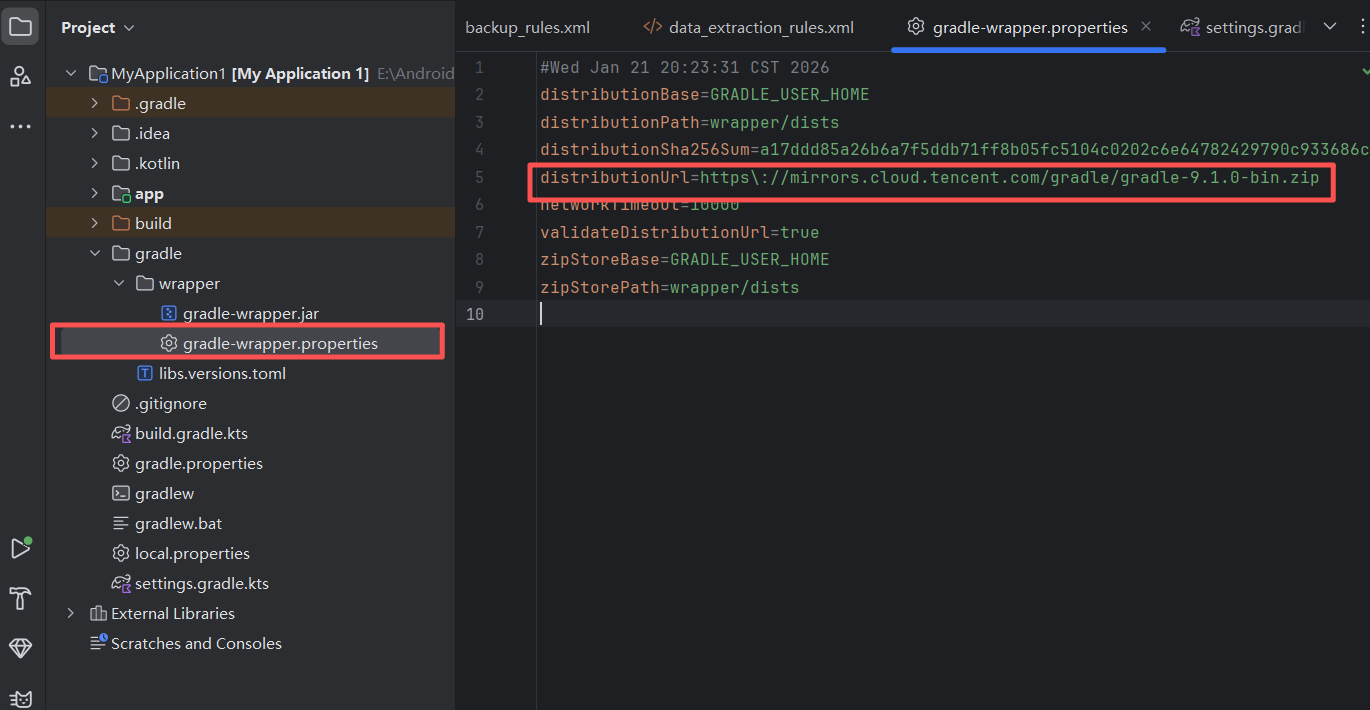Collapse the wrapper folder

(x=119, y=284)
